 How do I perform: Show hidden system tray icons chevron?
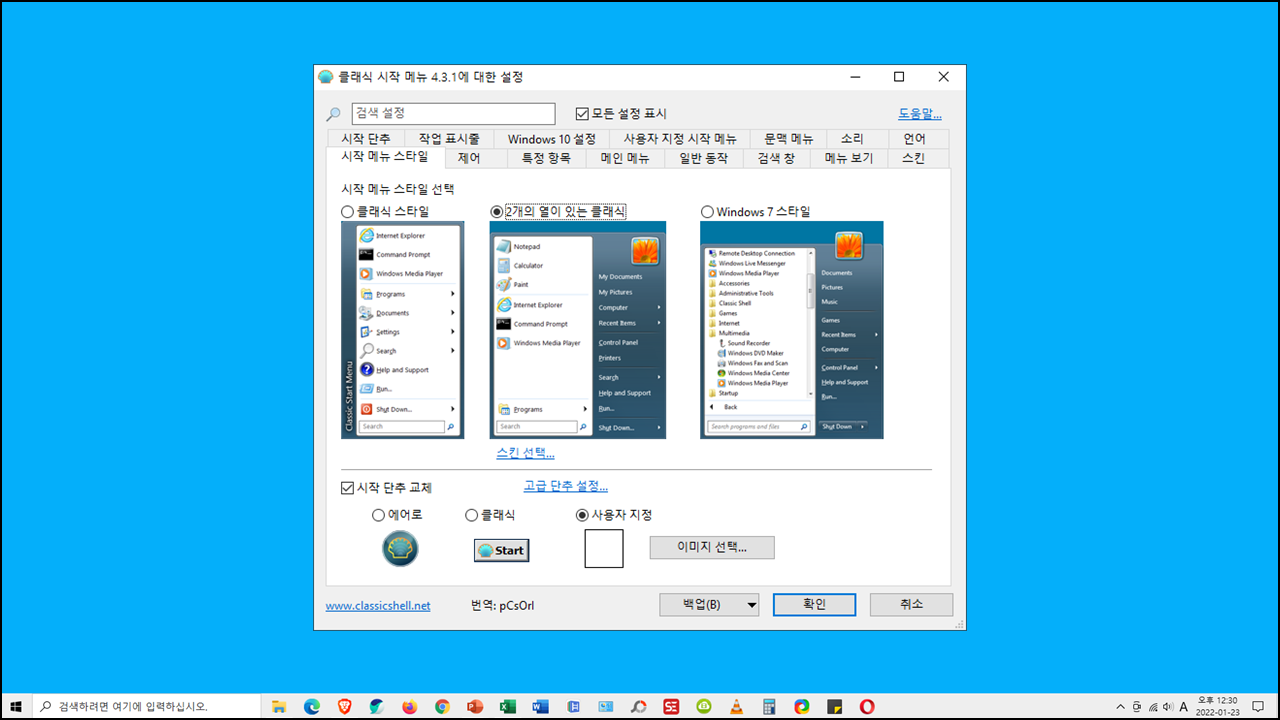coord(1120,706)
